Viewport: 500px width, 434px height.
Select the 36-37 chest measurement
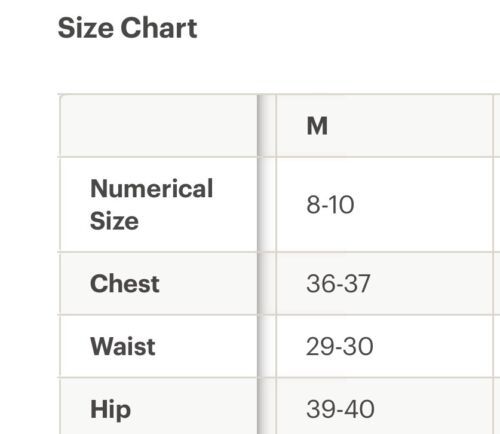338,284
